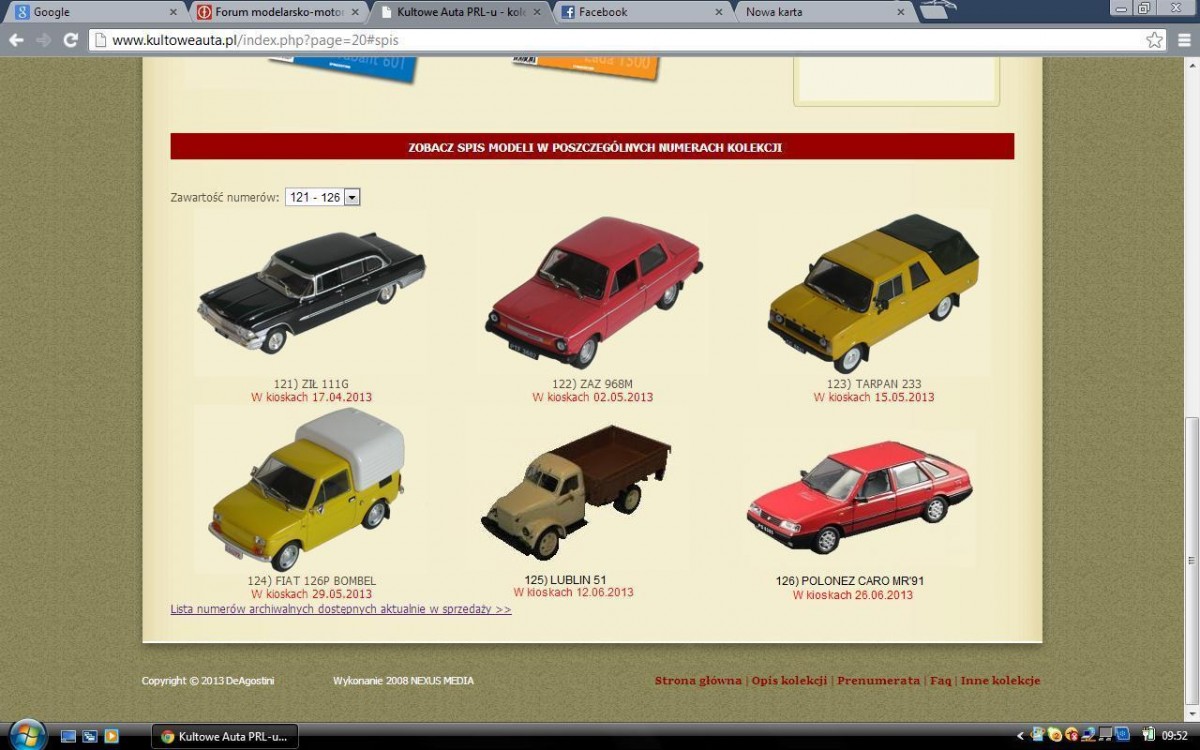This screenshot has width=1200, height=750.
Task: Close the Google tab
Action: click(173, 12)
